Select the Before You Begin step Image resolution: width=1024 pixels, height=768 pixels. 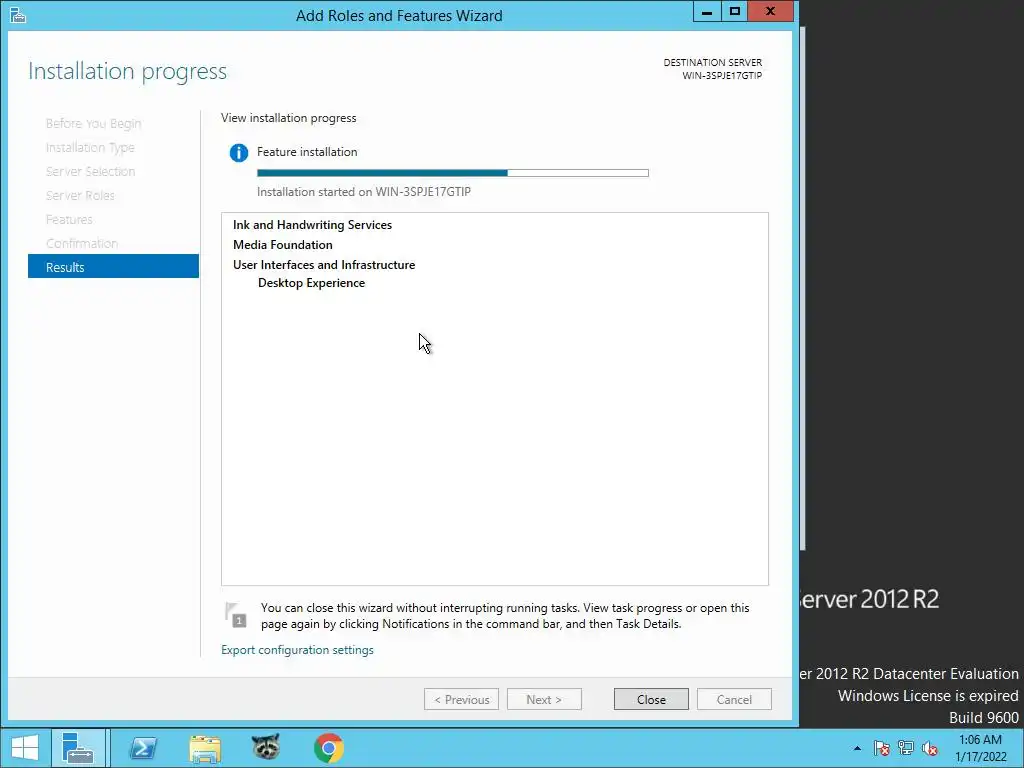point(93,123)
